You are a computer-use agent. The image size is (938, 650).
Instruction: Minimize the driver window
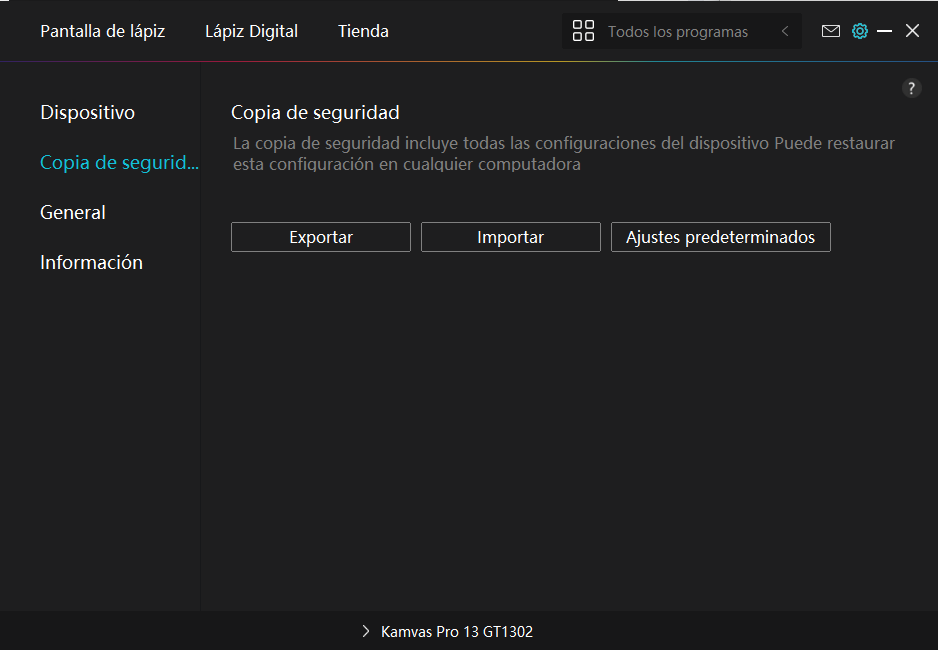(x=884, y=31)
